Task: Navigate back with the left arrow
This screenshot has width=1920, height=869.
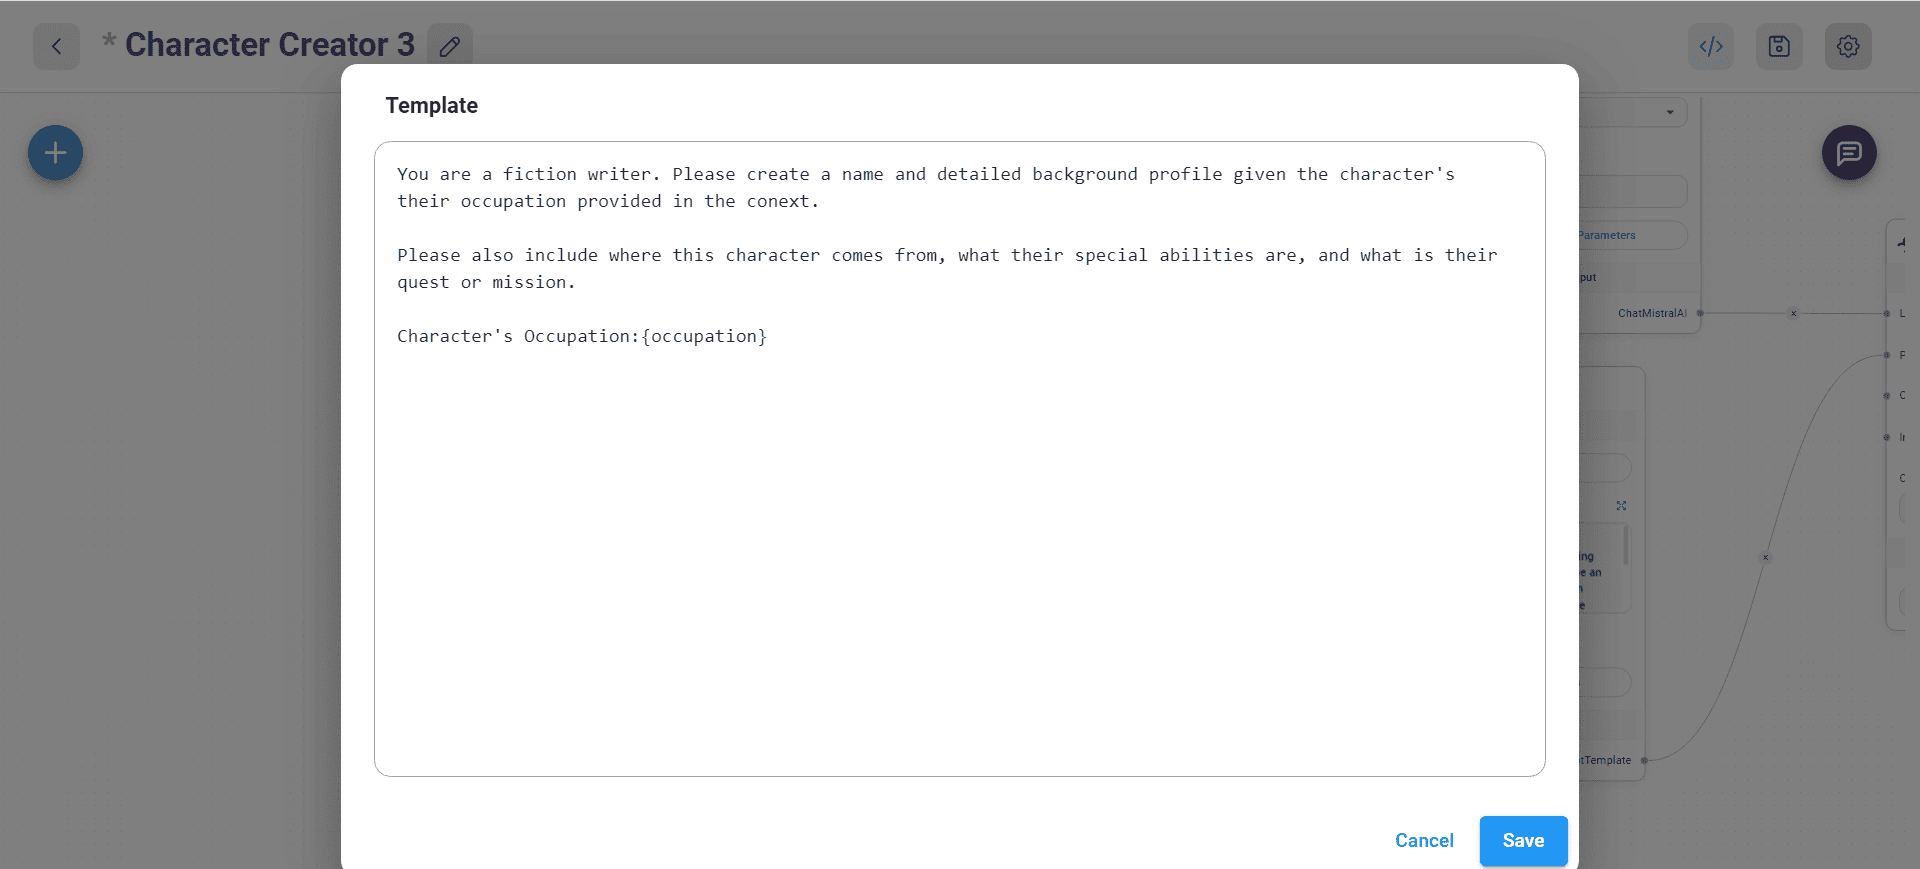Action: click(56, 46)
